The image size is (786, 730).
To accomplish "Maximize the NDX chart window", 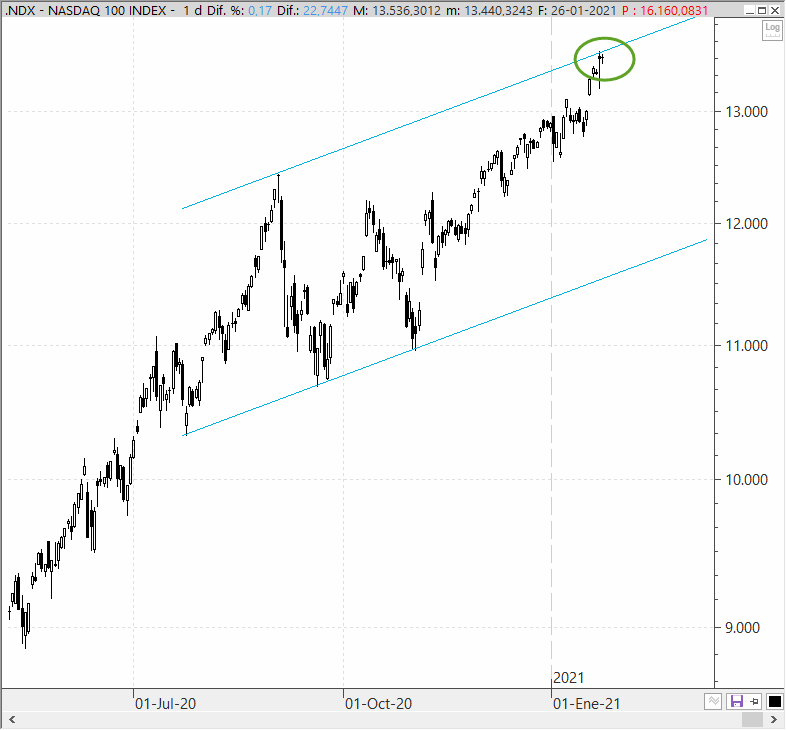I will coord(762,11).
